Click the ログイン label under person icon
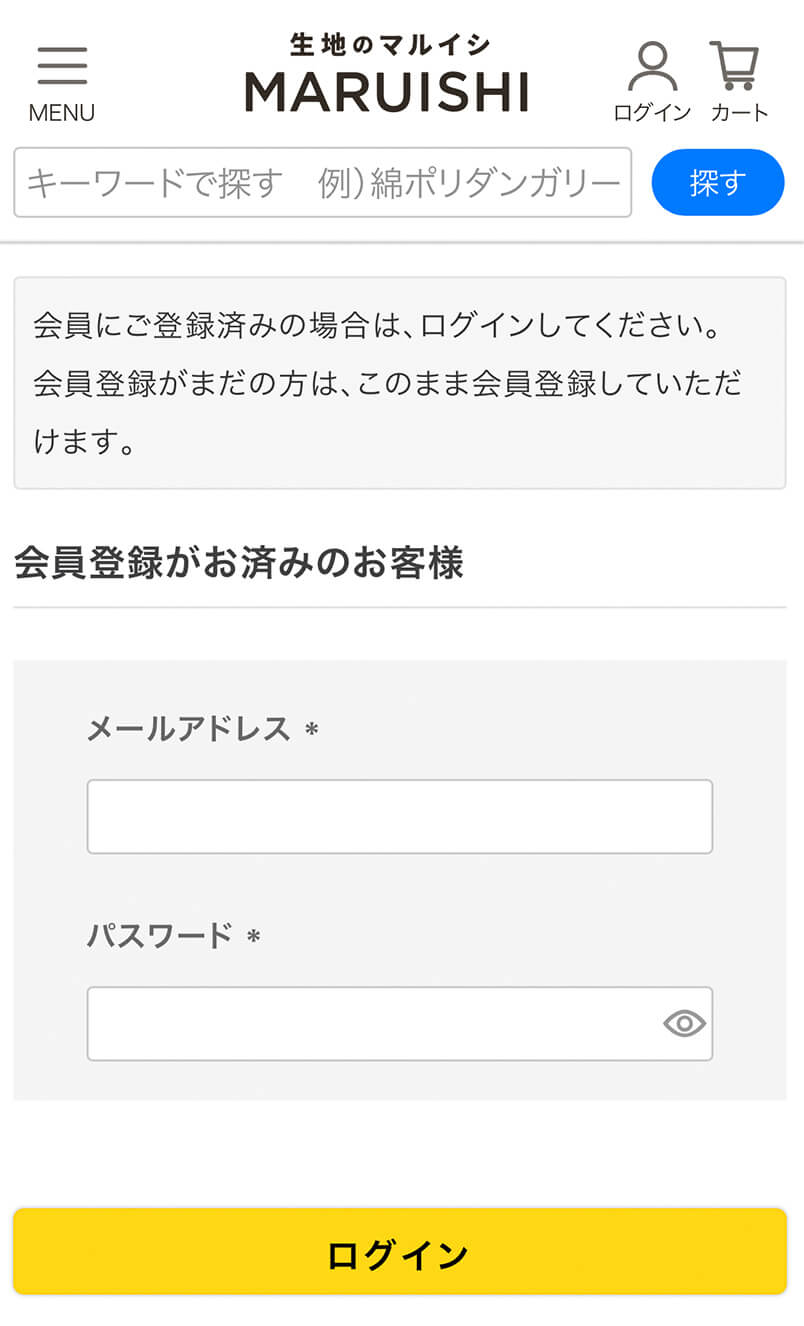 point(652,113)
